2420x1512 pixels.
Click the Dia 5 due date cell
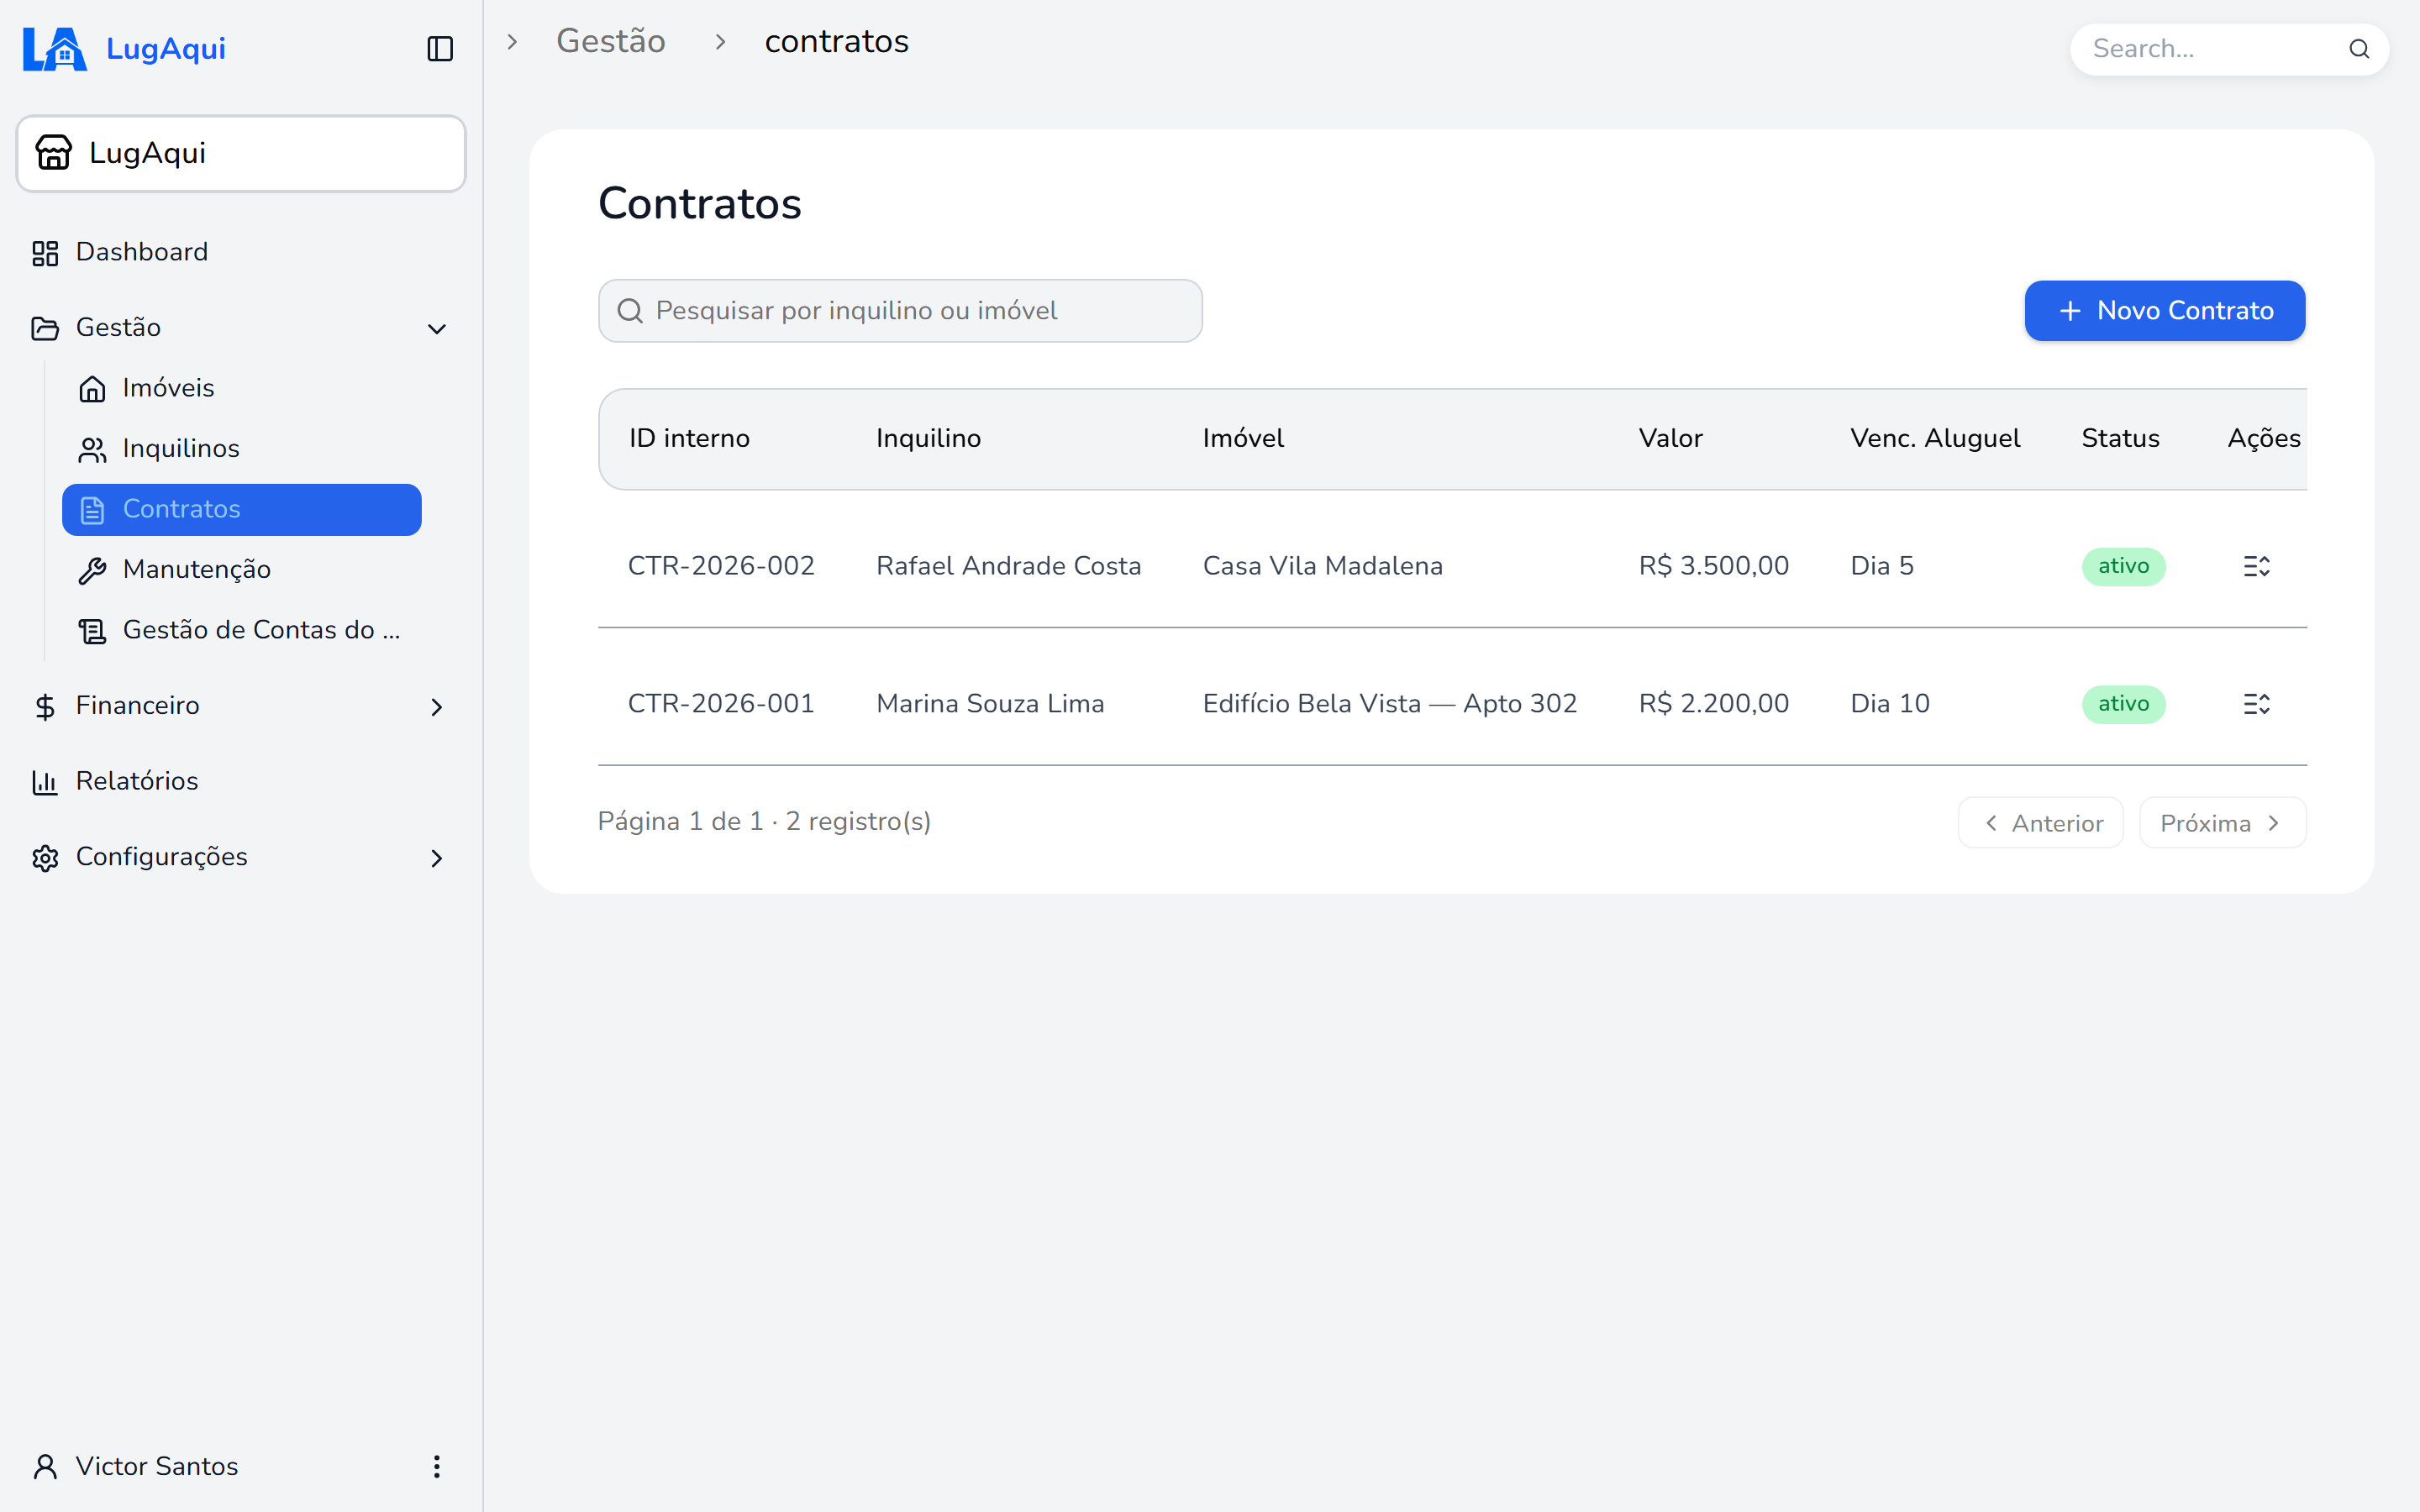pyautogui.click(x=1881, y=566)
